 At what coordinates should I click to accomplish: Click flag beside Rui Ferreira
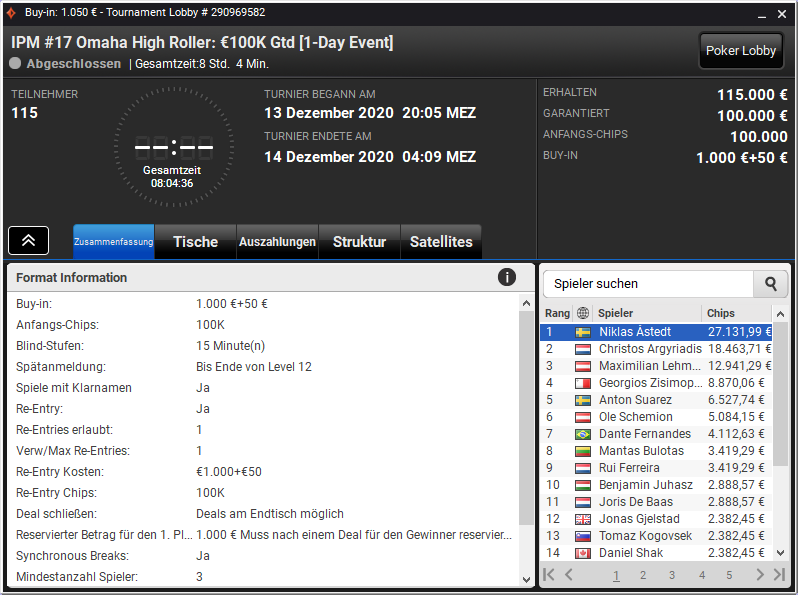pos(583,468)
